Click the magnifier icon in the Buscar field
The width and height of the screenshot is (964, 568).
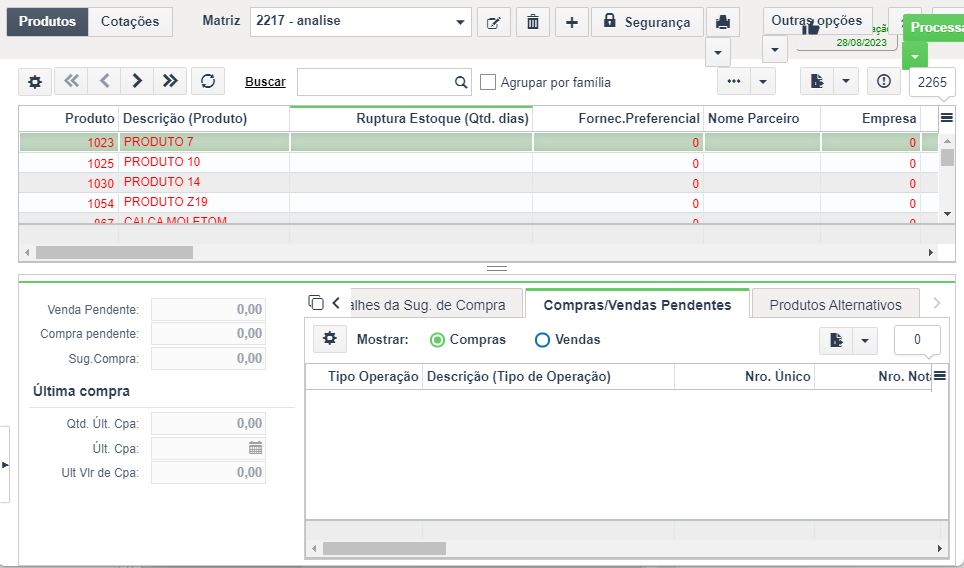pyautogui.click(x=460, y=82)
